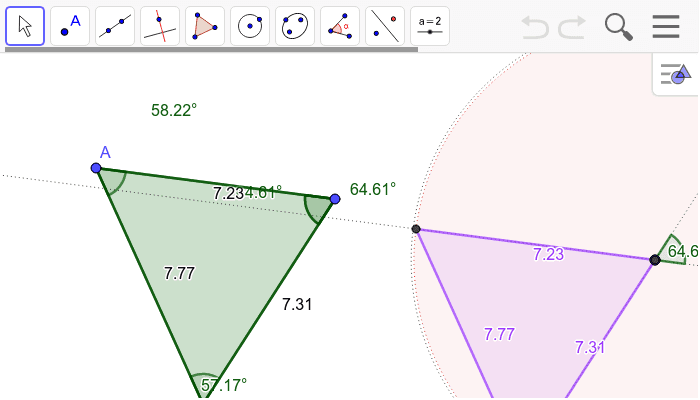Open the hamburger main menu

tap(666, 27)
